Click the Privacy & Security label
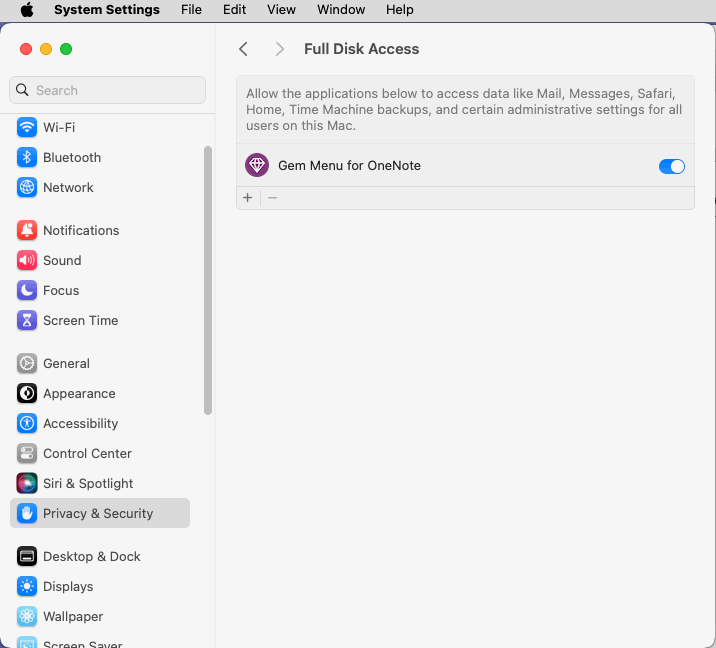 pos(98,513)
